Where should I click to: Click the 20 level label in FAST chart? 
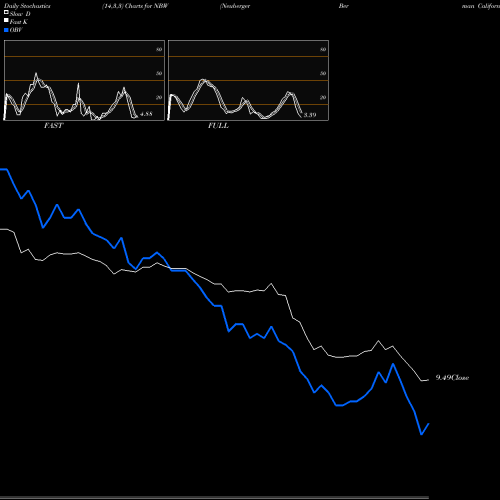pyautogui.click(x=159, y=97)
